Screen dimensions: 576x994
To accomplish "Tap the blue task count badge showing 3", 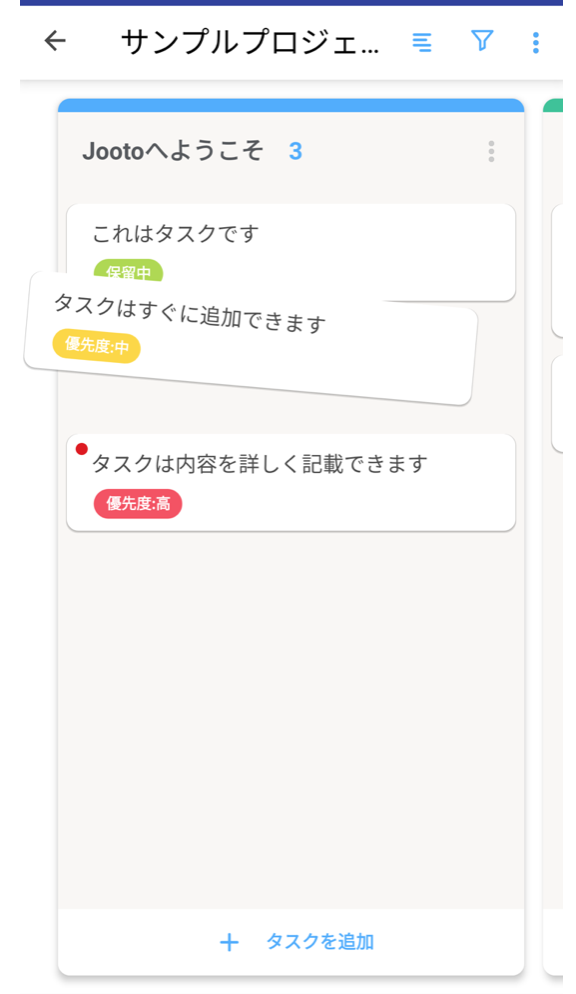I will tap(297, 150).
